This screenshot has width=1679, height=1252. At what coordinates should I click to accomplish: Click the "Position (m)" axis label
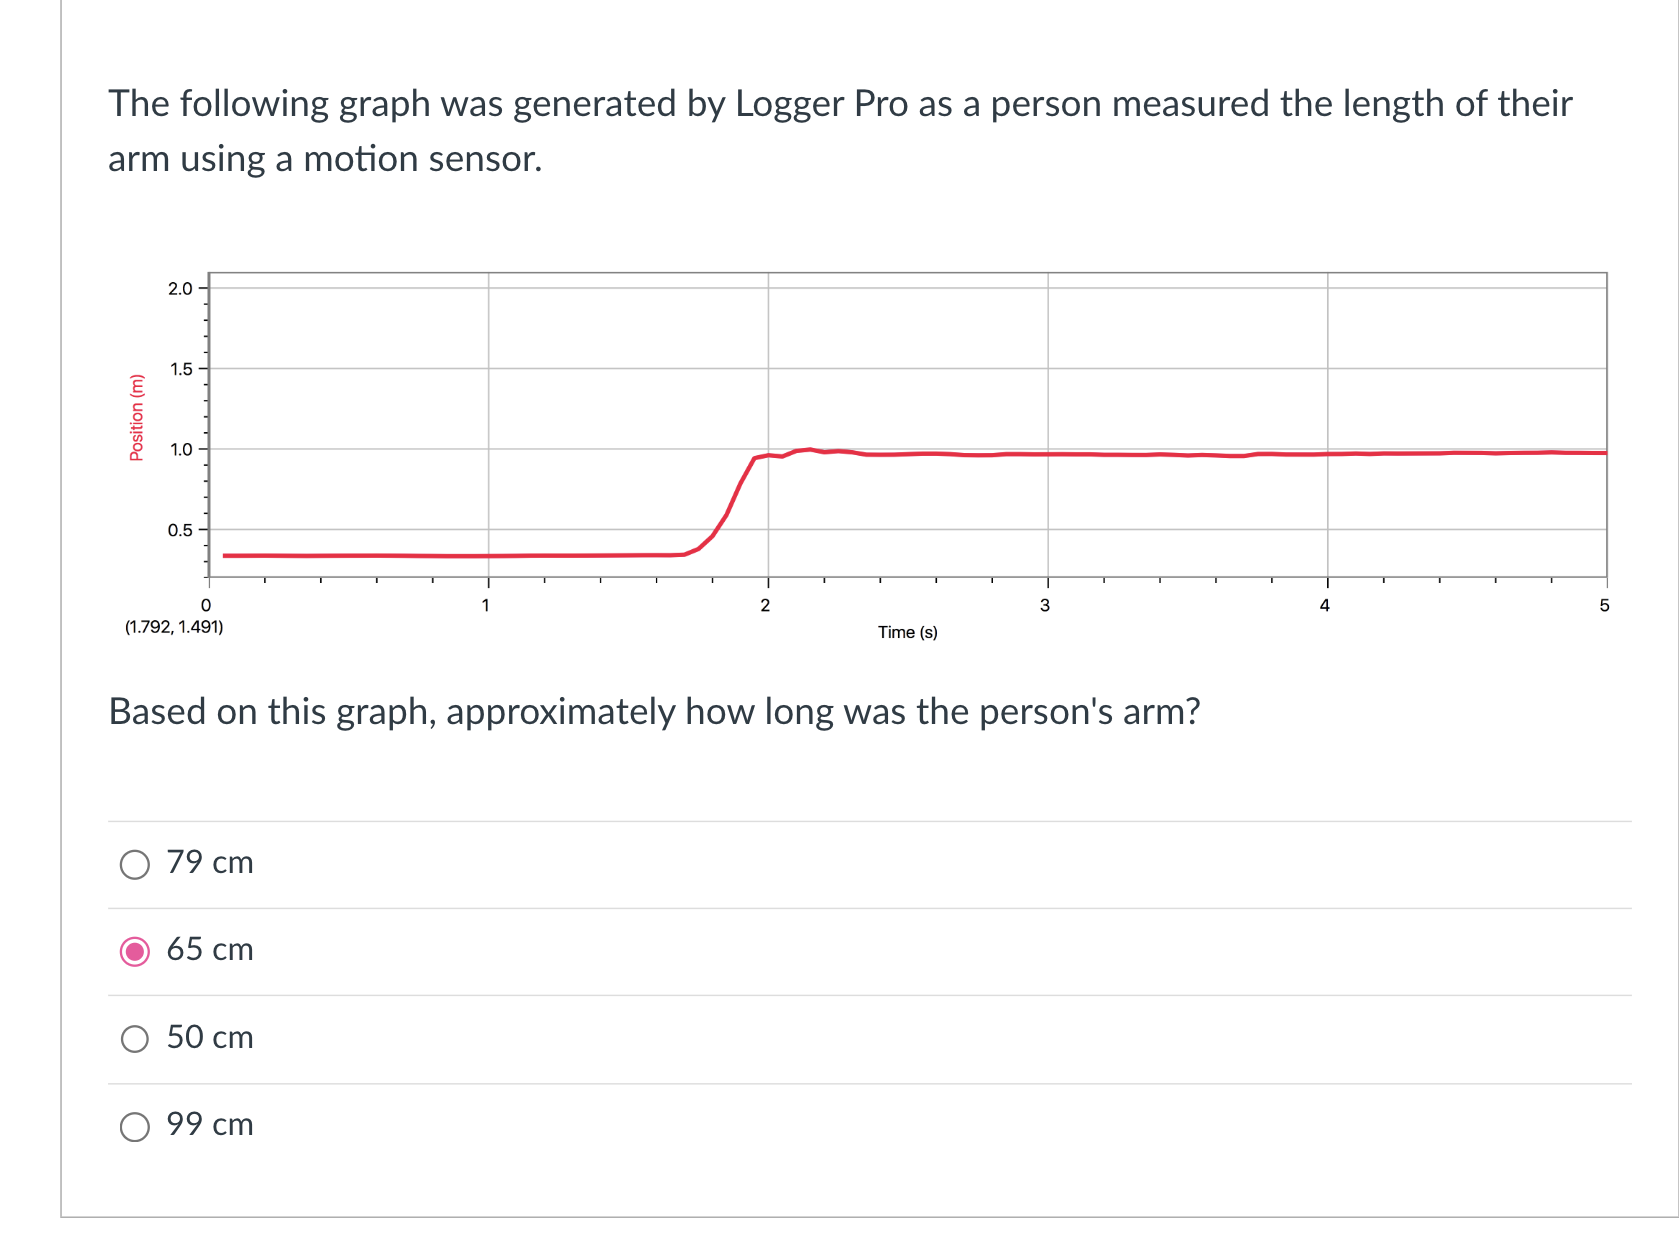tap(137, 416)
